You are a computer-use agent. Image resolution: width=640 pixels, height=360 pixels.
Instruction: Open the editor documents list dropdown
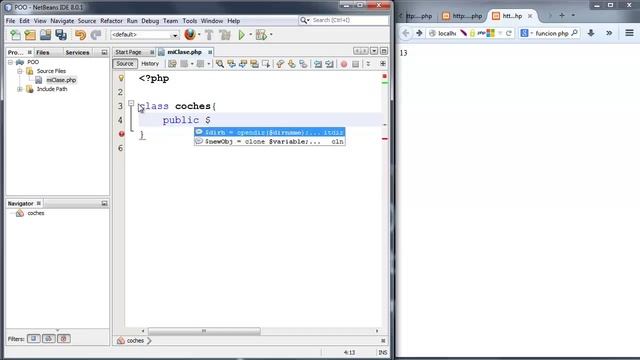pyautogui.click(x=374, y=51)
